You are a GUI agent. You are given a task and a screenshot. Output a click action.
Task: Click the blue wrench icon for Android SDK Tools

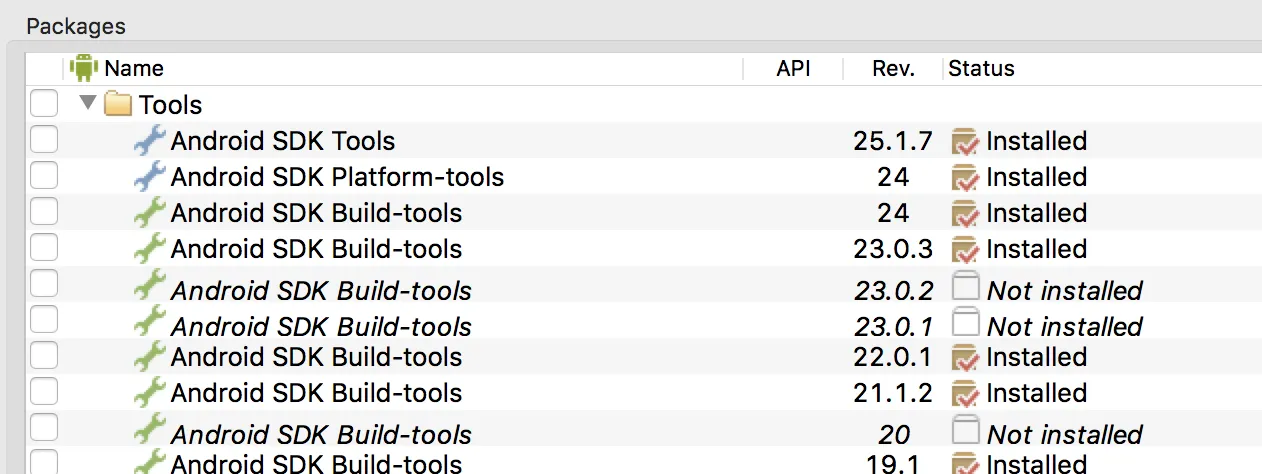pos(150,141)
